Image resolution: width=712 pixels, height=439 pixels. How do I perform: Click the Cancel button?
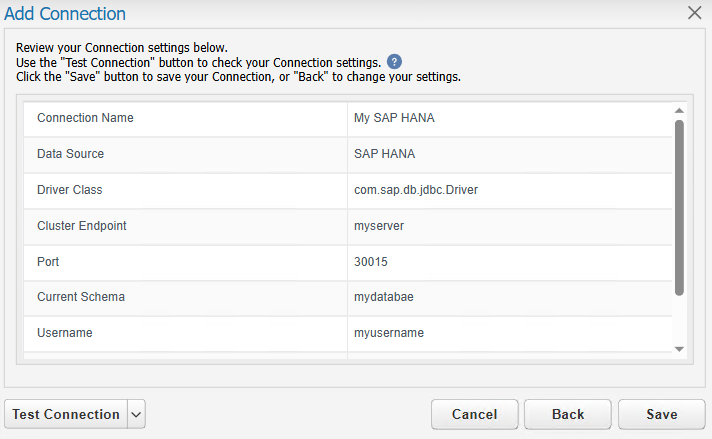coord(475,414)
